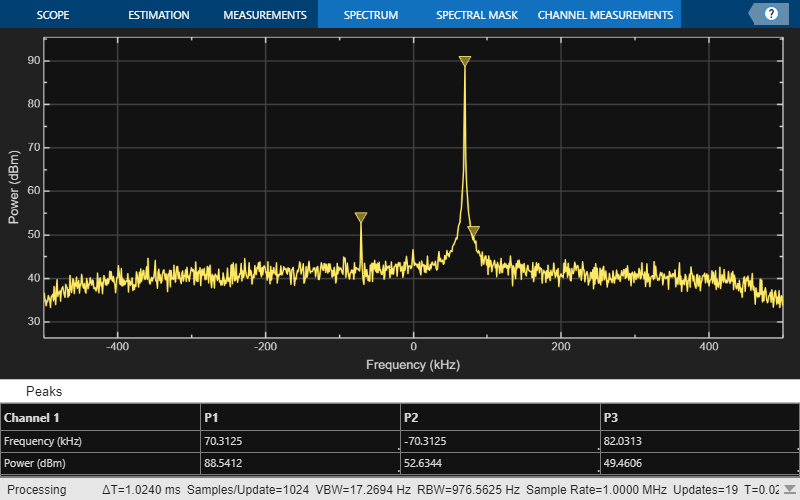Switch to Channel Measurements tab
Image resolution: width=800 pixels, height=500 pixels.
pos(605,15)
